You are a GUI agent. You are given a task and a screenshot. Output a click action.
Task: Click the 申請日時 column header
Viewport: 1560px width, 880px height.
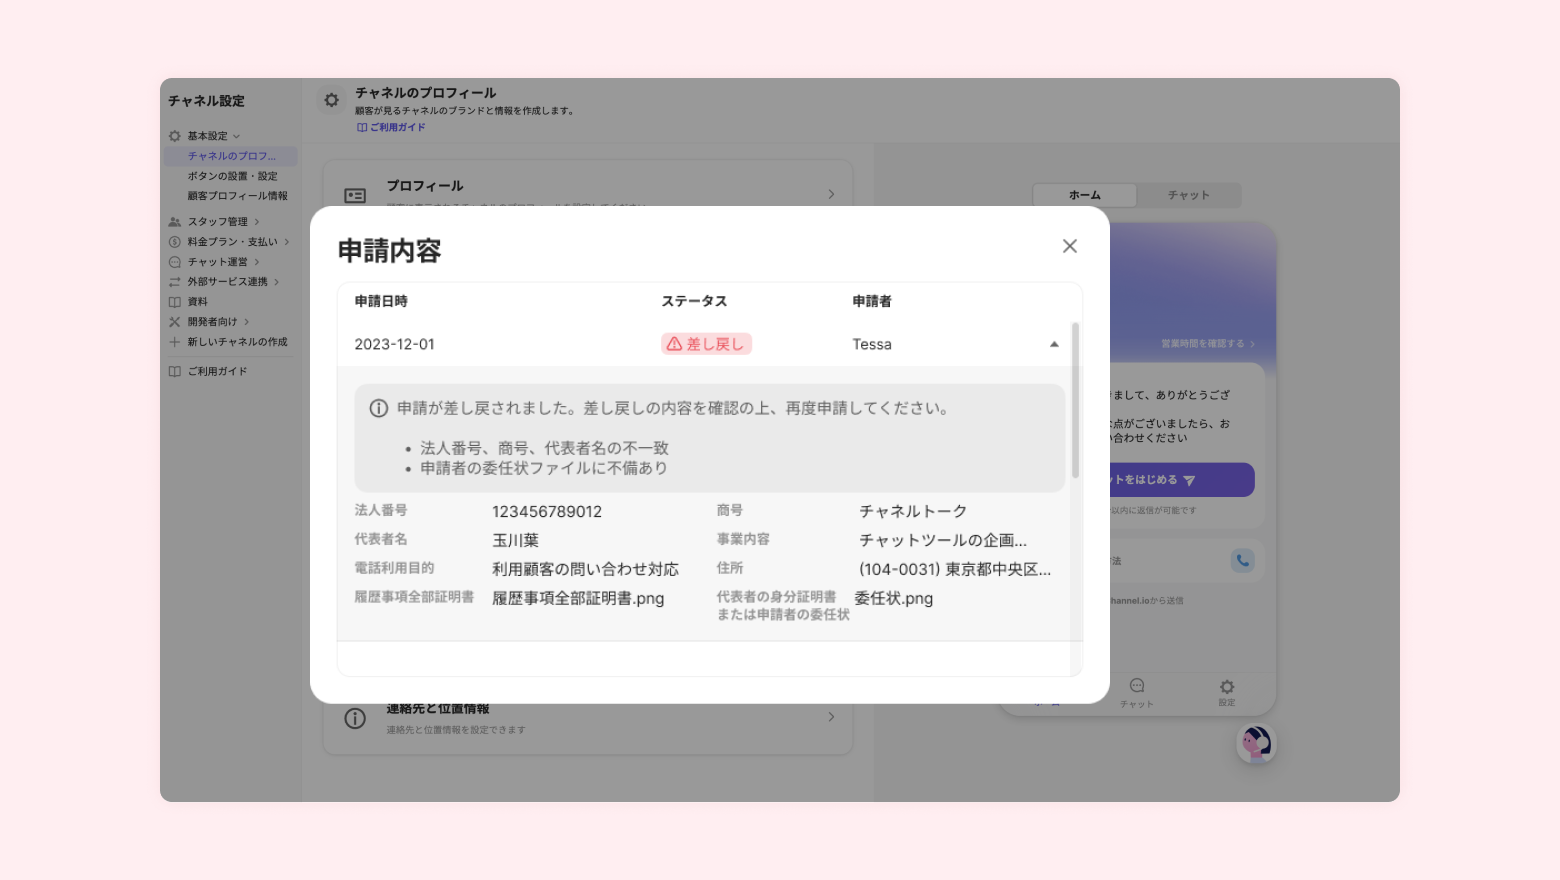click(x=381, y=301)
